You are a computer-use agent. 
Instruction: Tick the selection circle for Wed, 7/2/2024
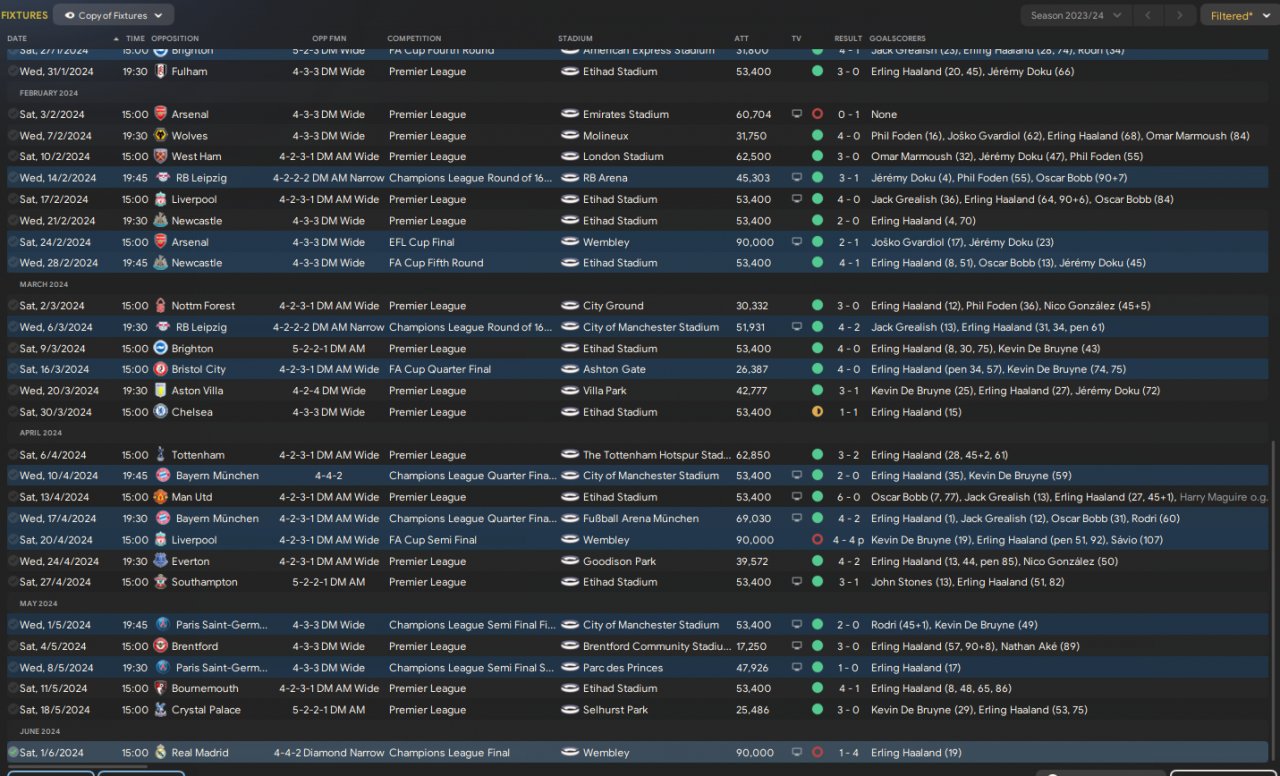coord(13,136)
